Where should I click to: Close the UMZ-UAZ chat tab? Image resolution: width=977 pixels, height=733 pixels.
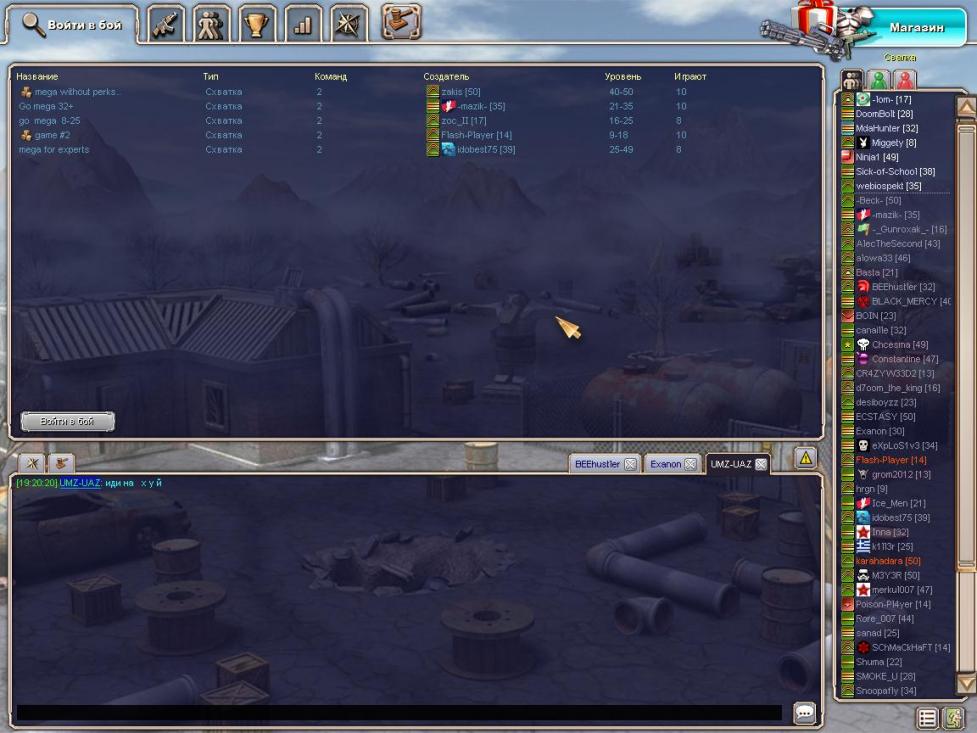[761, 464]
